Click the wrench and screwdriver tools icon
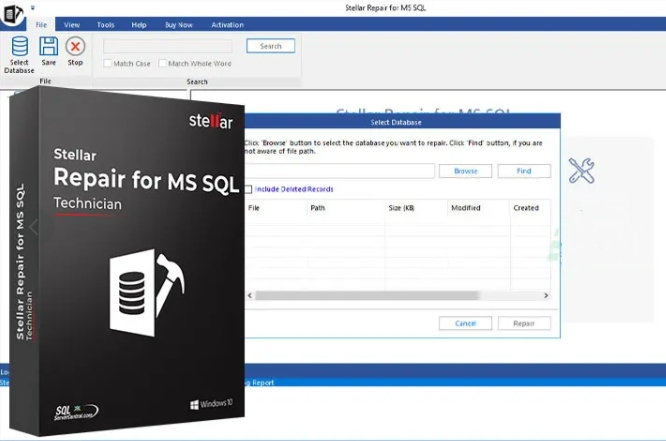666x441 pixels. click(581, 170)
